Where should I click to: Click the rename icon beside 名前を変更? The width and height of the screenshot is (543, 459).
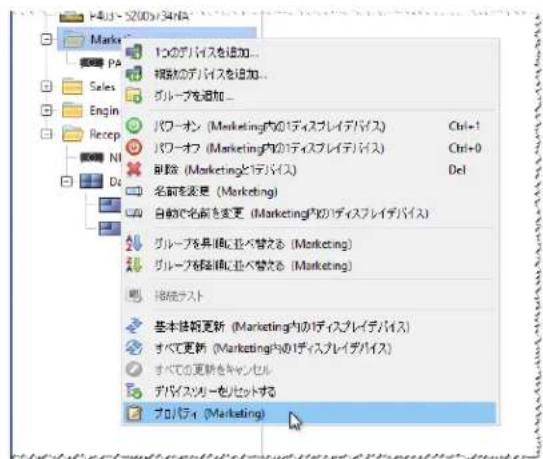click(134, 191)
